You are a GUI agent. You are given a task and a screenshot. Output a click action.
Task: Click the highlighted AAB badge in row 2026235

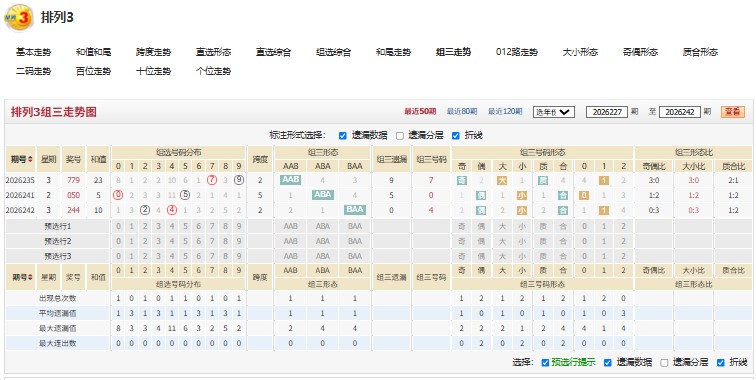[x=290, y=180]
